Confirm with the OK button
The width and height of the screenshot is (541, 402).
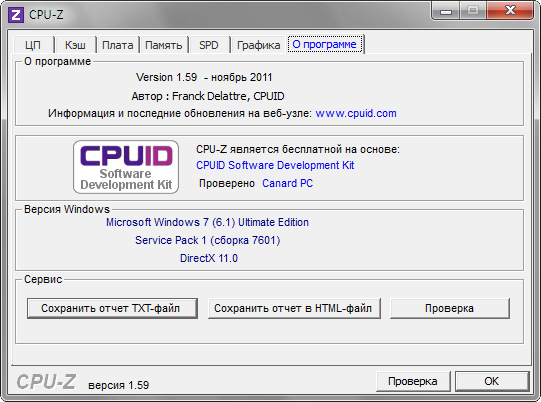[492, 381]
